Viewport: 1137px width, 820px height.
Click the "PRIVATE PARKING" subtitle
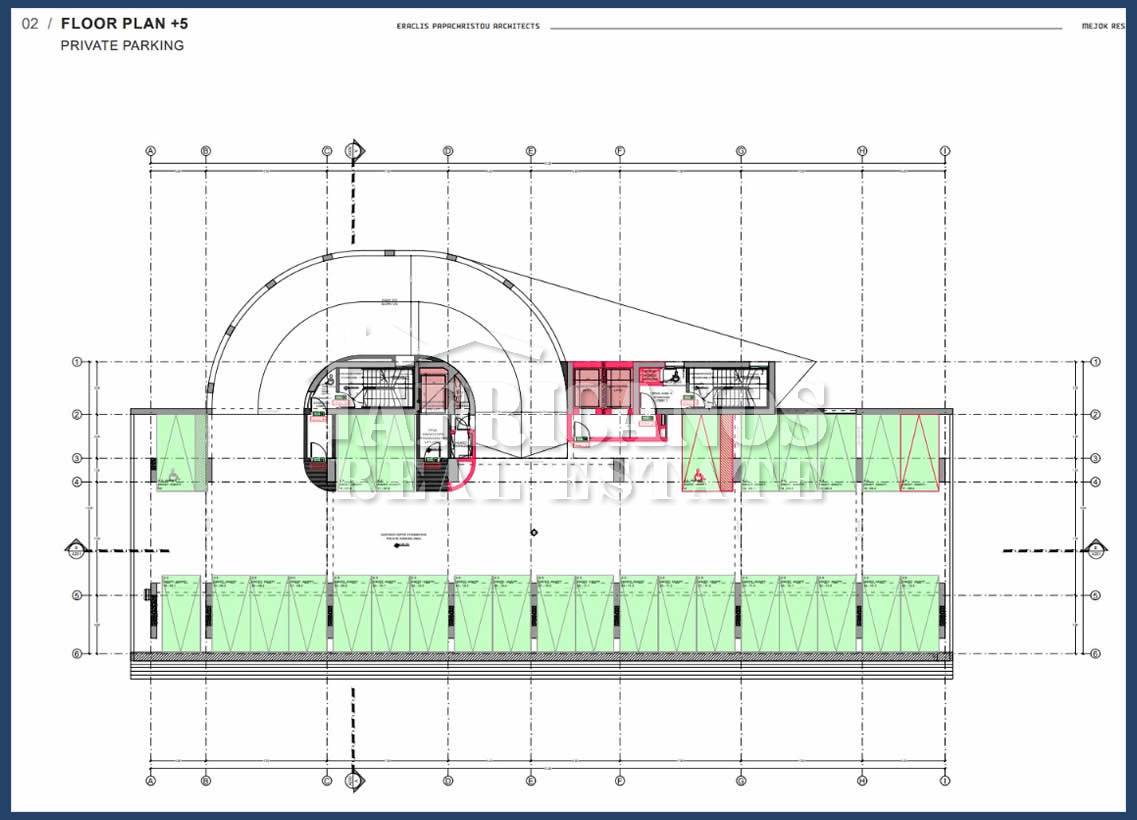click(x=122, y=45)
